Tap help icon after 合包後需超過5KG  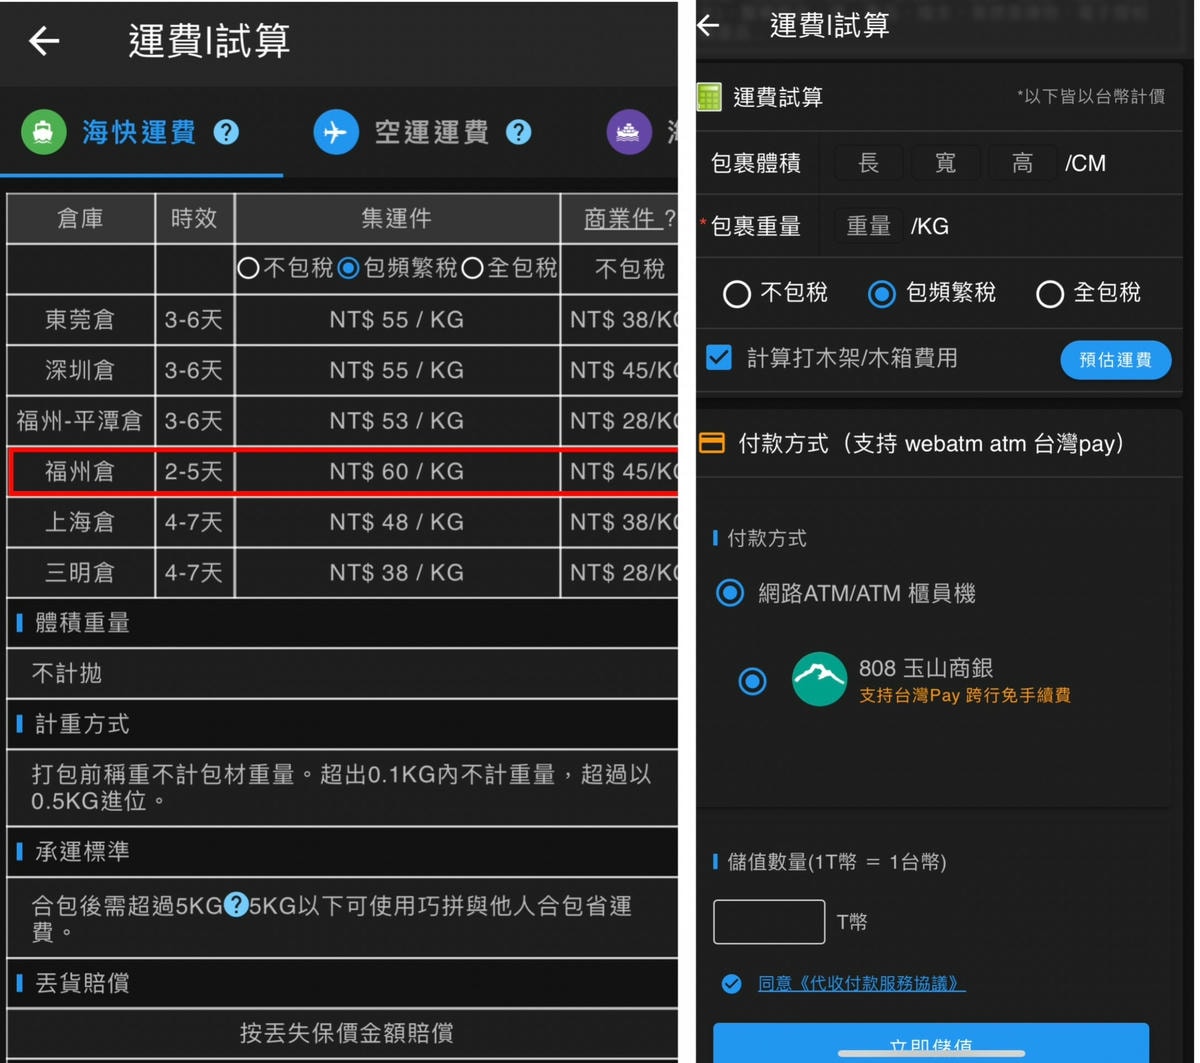(235, 906)
